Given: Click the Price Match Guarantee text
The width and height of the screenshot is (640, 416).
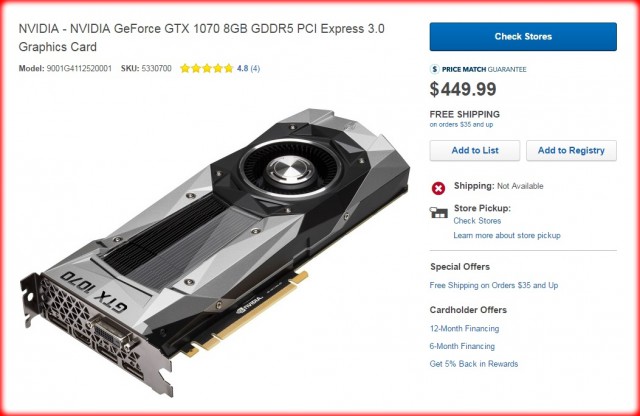Looking at the screenshot, I should (484, 69).
